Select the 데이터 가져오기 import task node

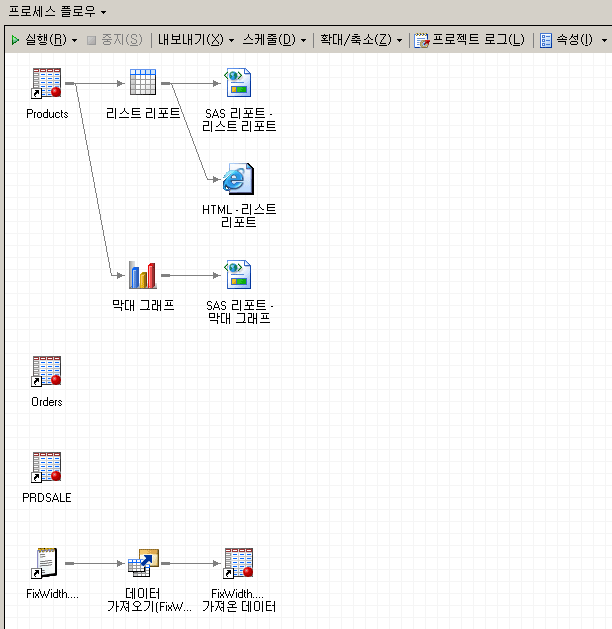(143, 563)
